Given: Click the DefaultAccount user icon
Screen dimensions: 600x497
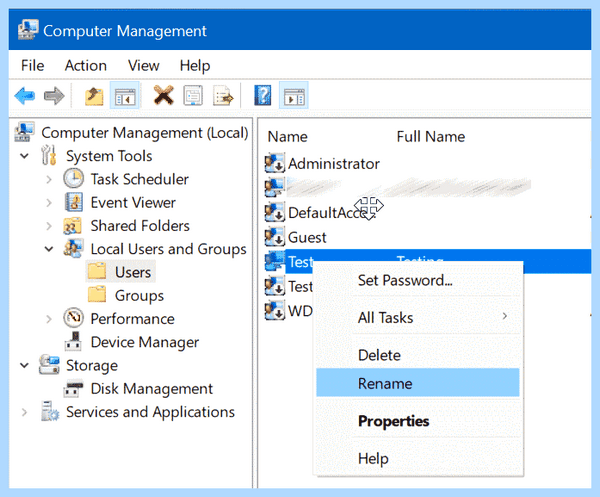Looking at the screenshot, I should pos(275,213).
